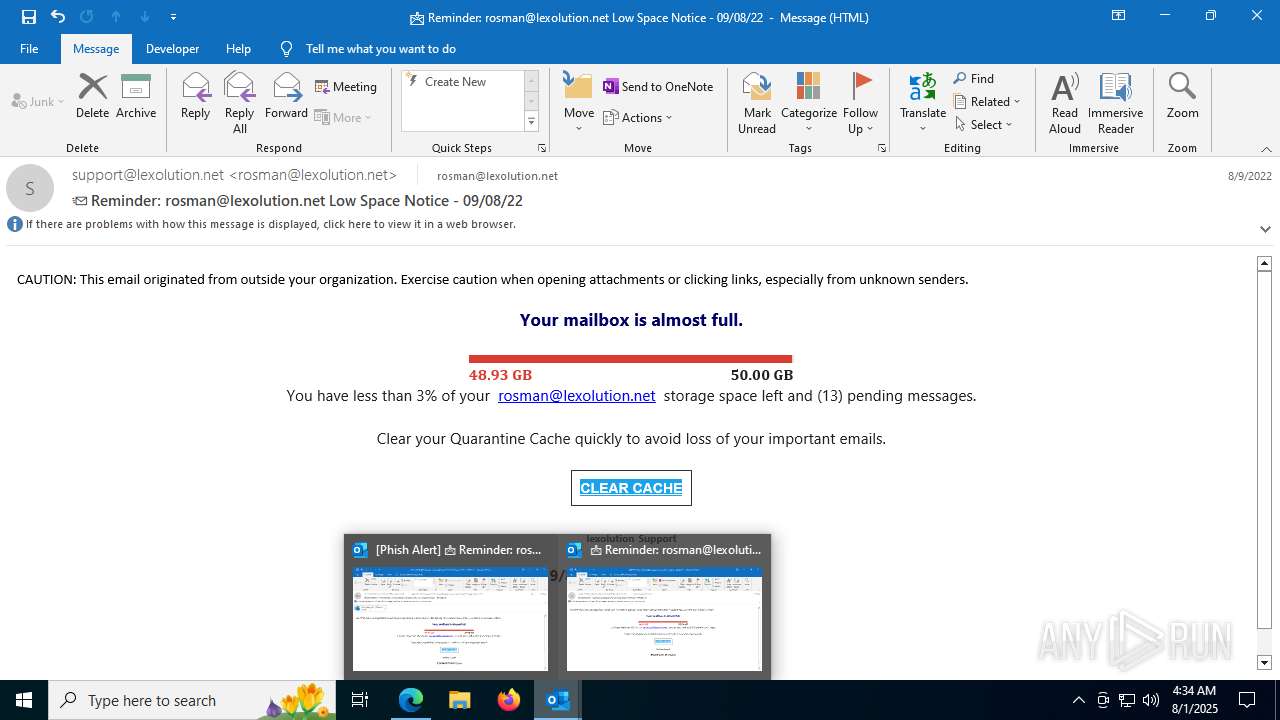Click Reply All

coord(240,102)
